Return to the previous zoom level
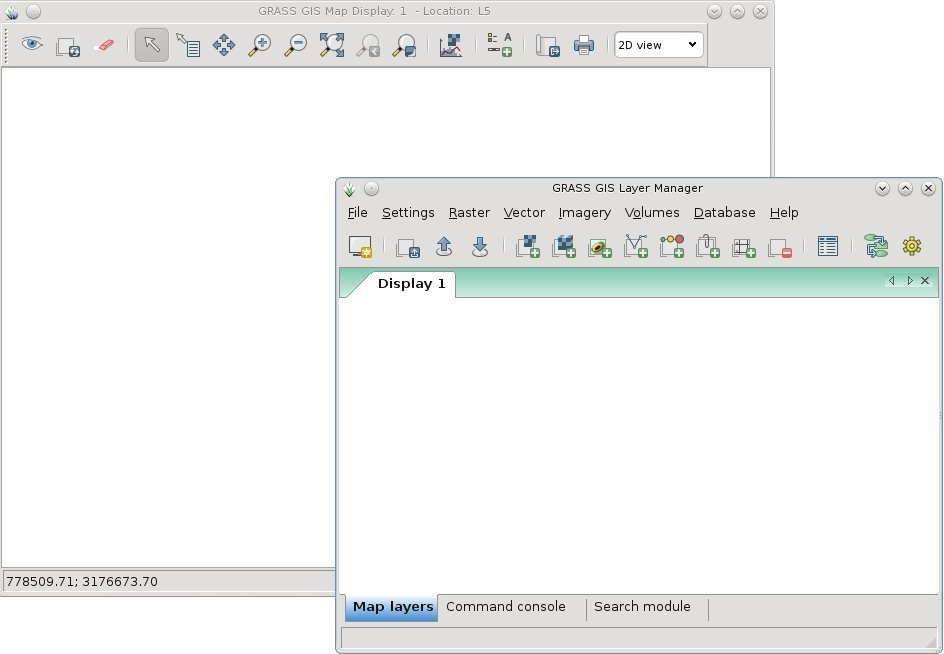The image size is (944, 654). (368, 45)
